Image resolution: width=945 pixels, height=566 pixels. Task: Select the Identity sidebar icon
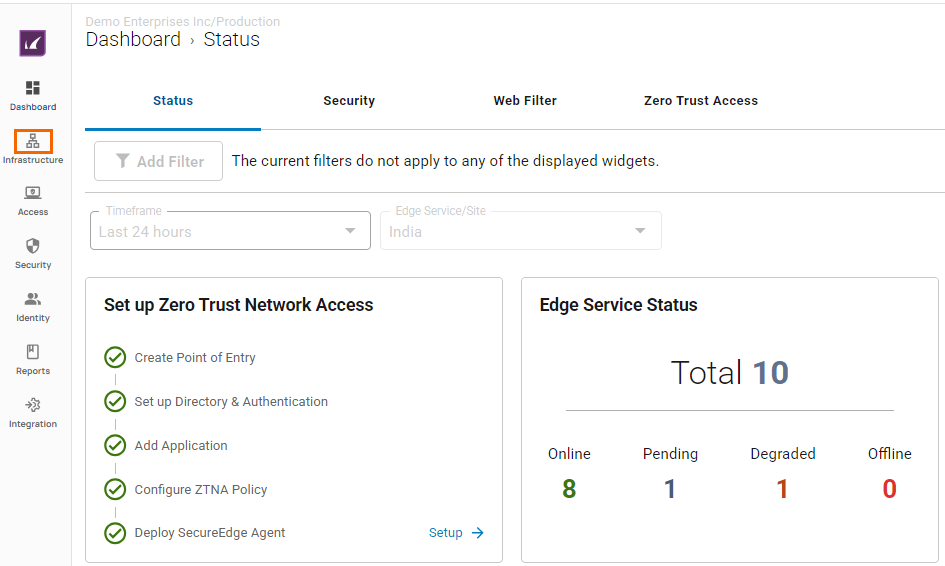click(33, 300)
